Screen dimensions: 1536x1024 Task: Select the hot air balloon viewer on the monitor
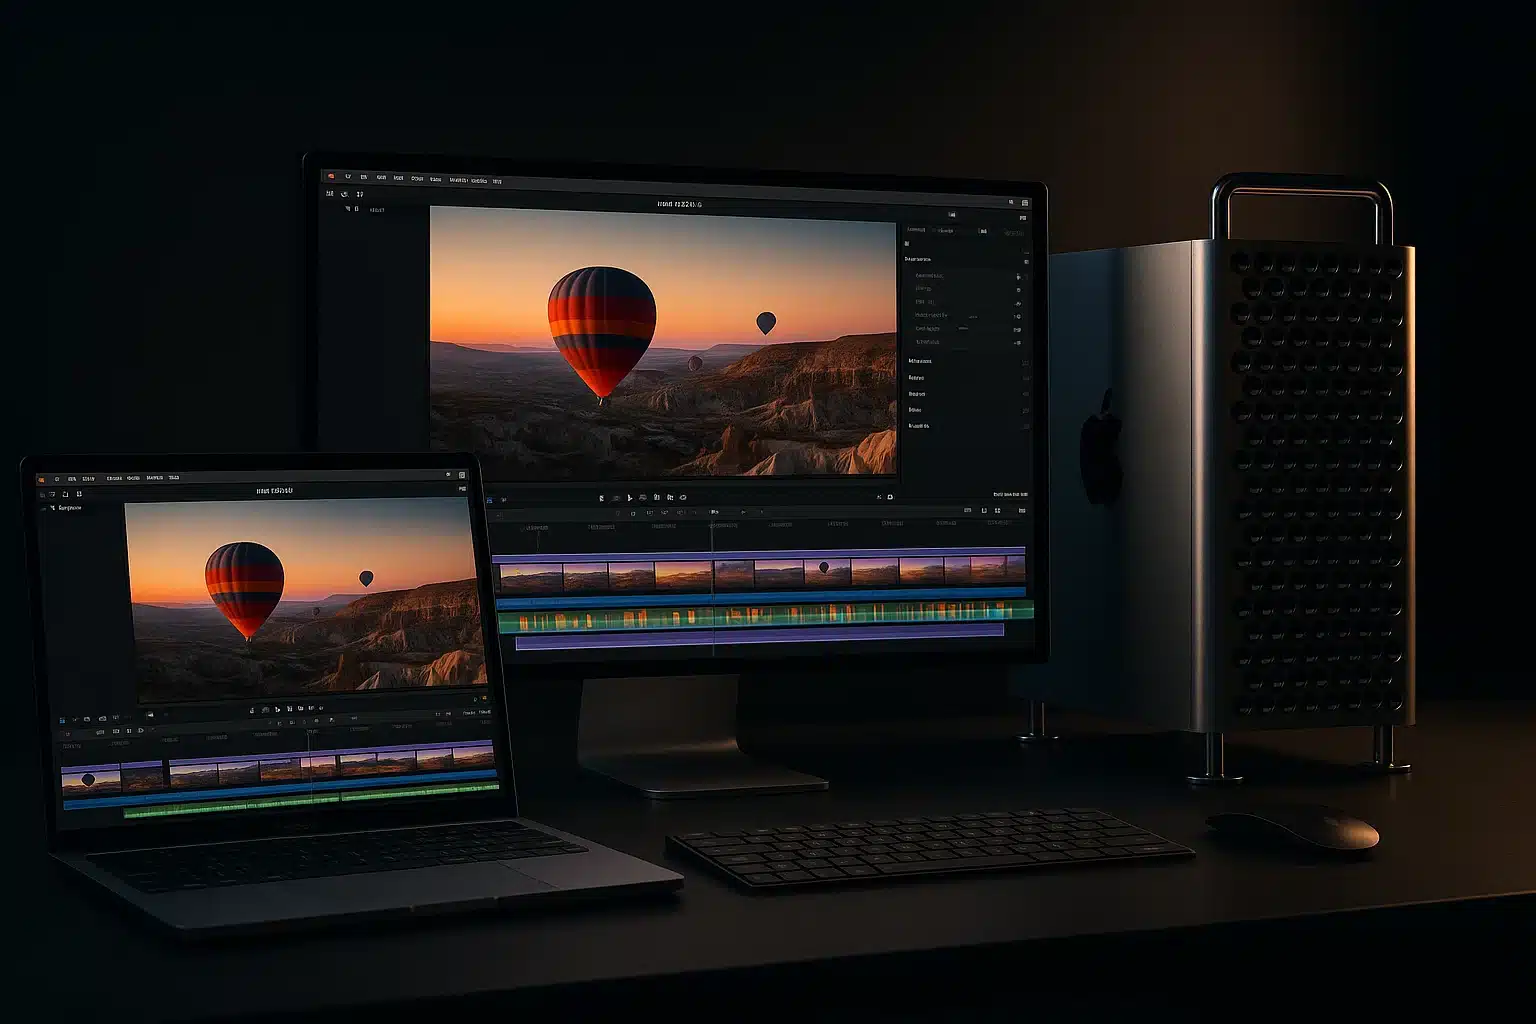[x=663, y=341]
